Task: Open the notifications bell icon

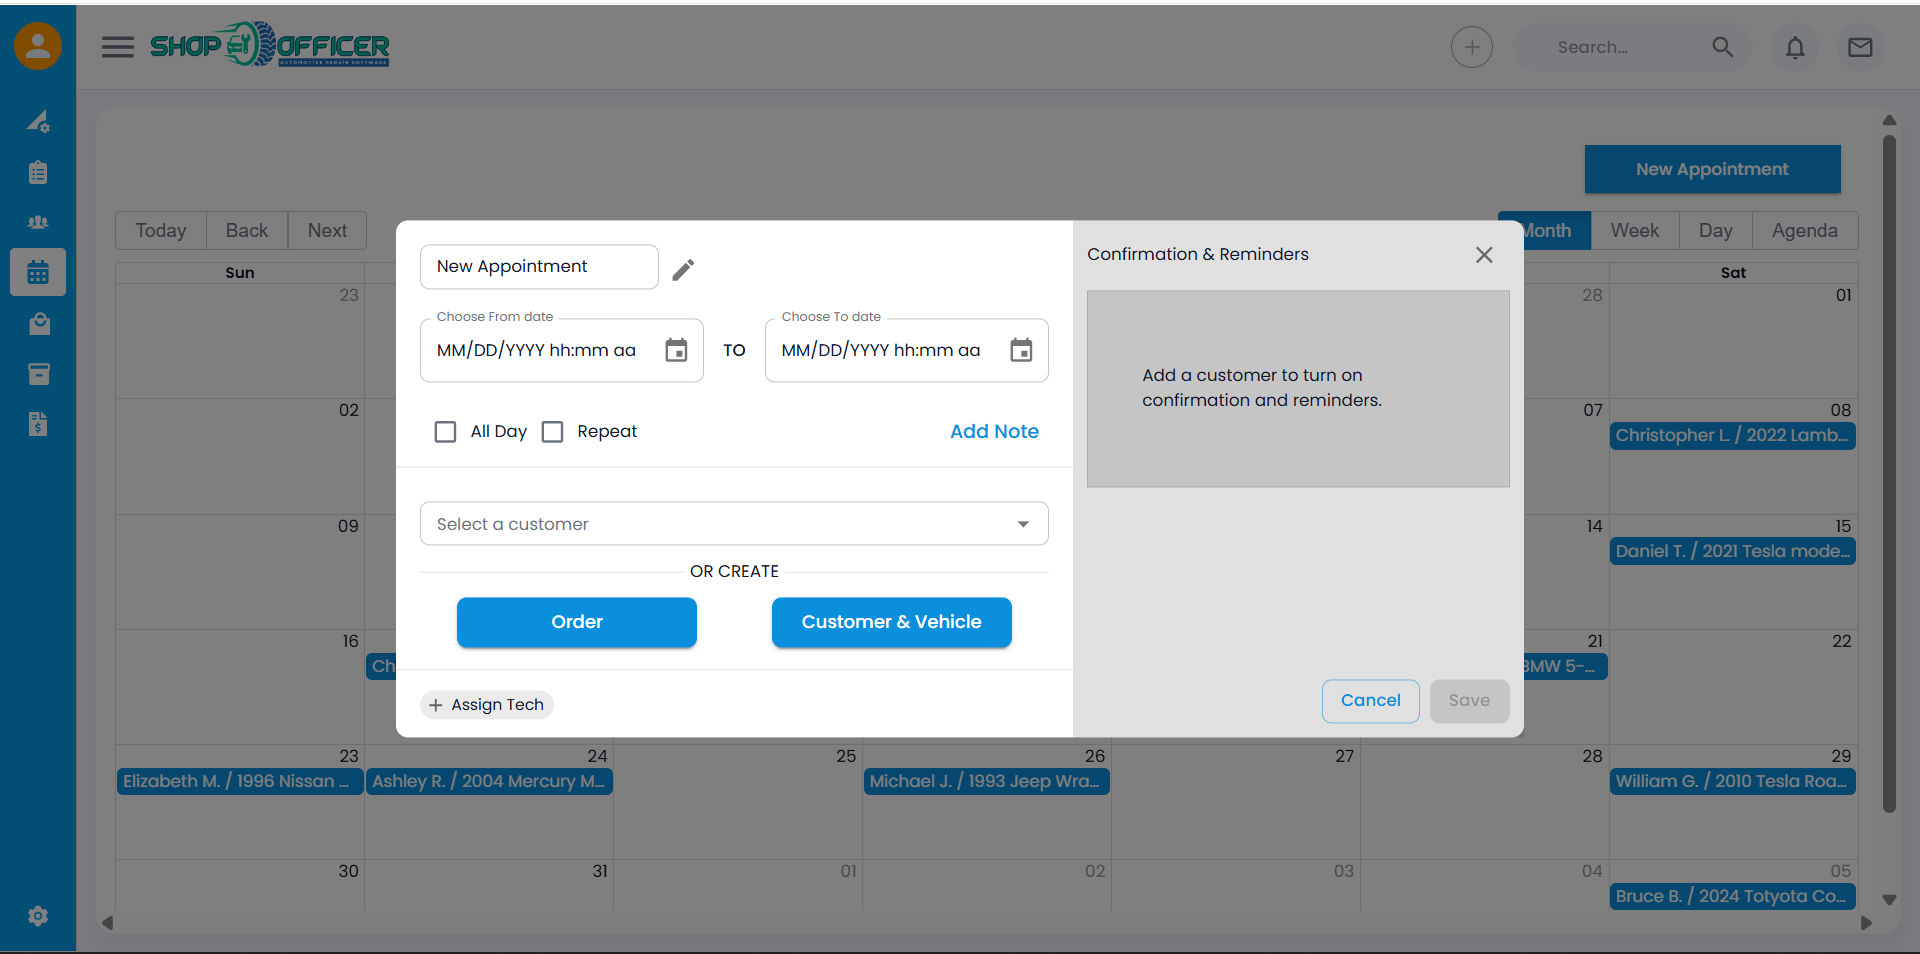Action: [x=1795, y=47]
